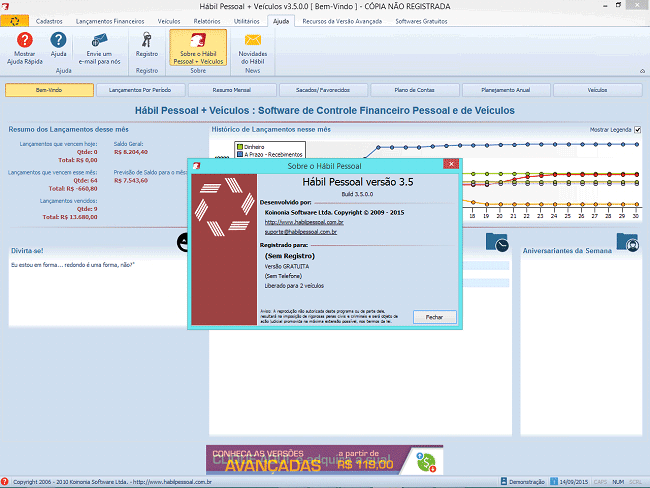Click the folder with clock icon
650x488 pixels.
click(x=497, y=242)
